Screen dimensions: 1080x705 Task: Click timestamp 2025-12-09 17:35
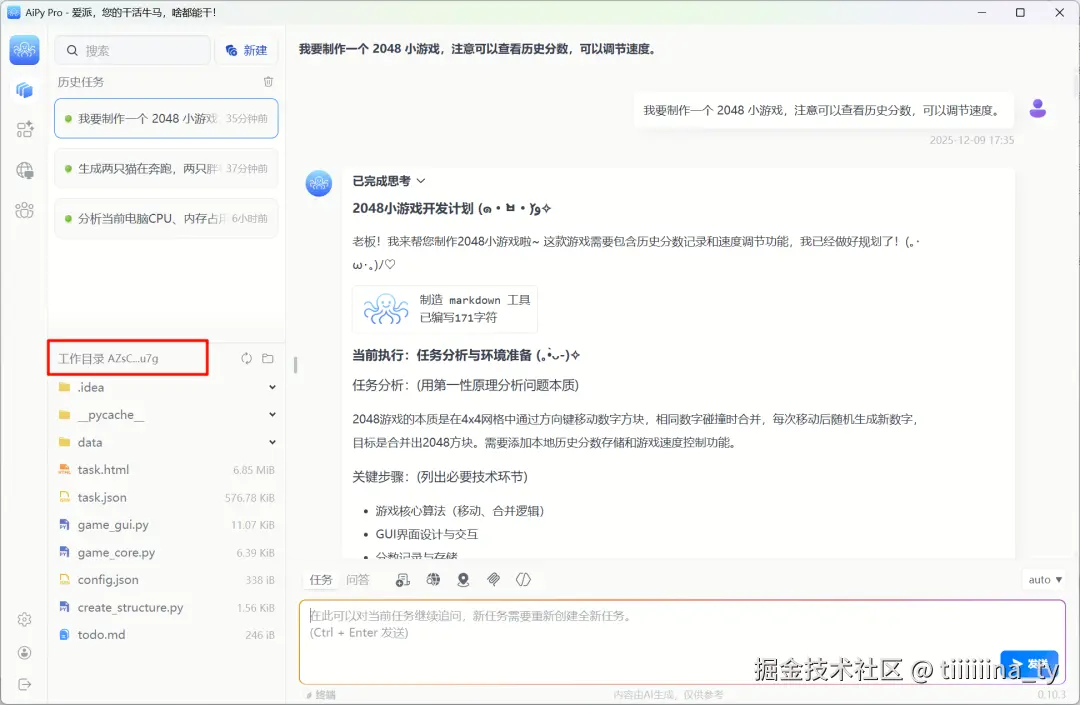pos(971,140)
